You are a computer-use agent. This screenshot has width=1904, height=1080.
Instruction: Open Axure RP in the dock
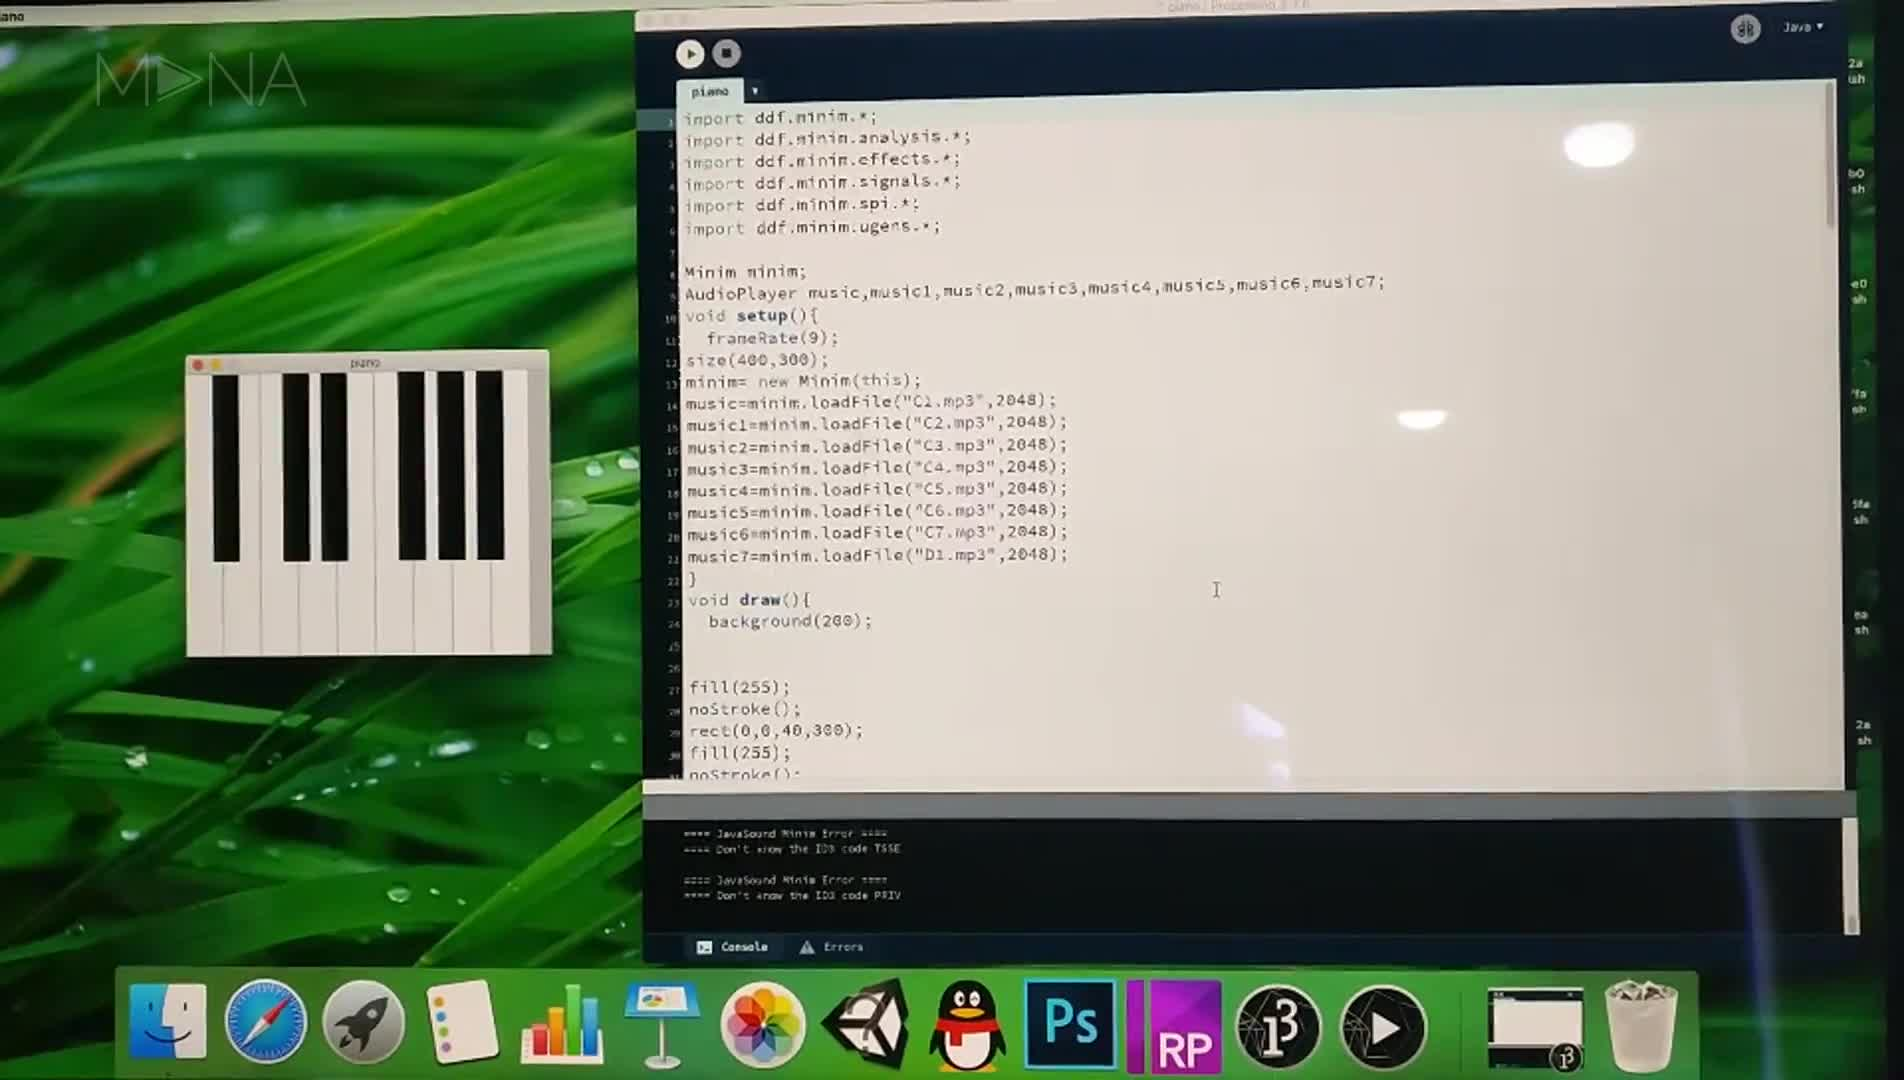(x=1174, y=1026)
